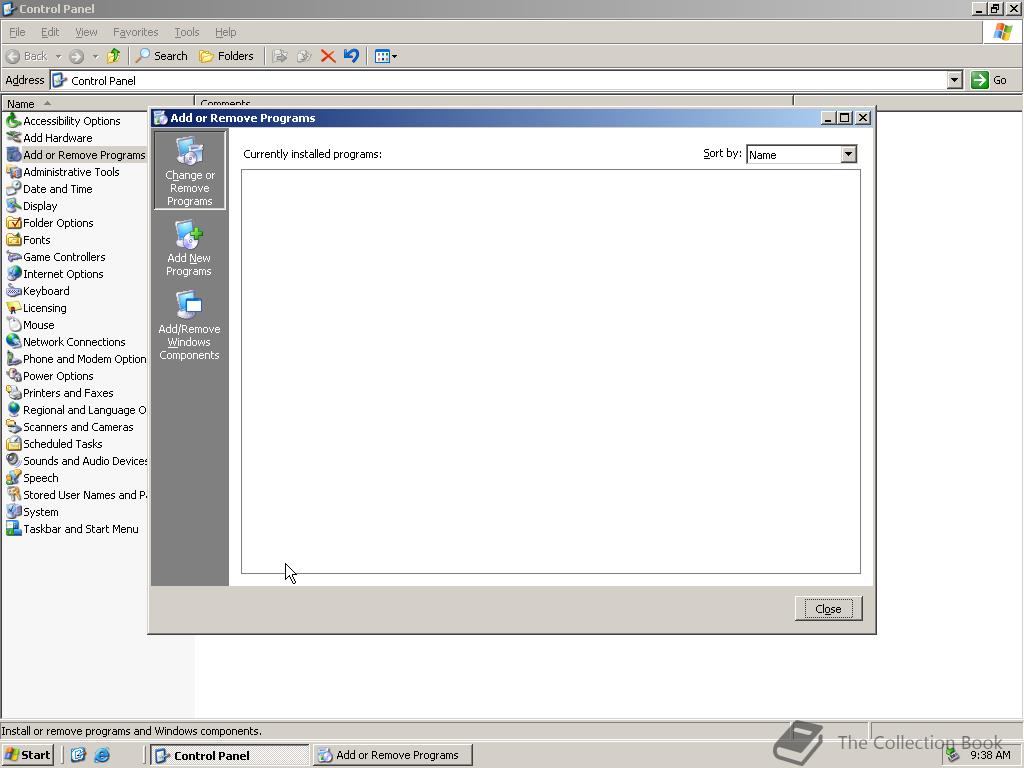Image resolution: width=1024 pixels, height=768 pixels.
Task: Open the Back history dropdown arrow
Action: coord(58,56)
